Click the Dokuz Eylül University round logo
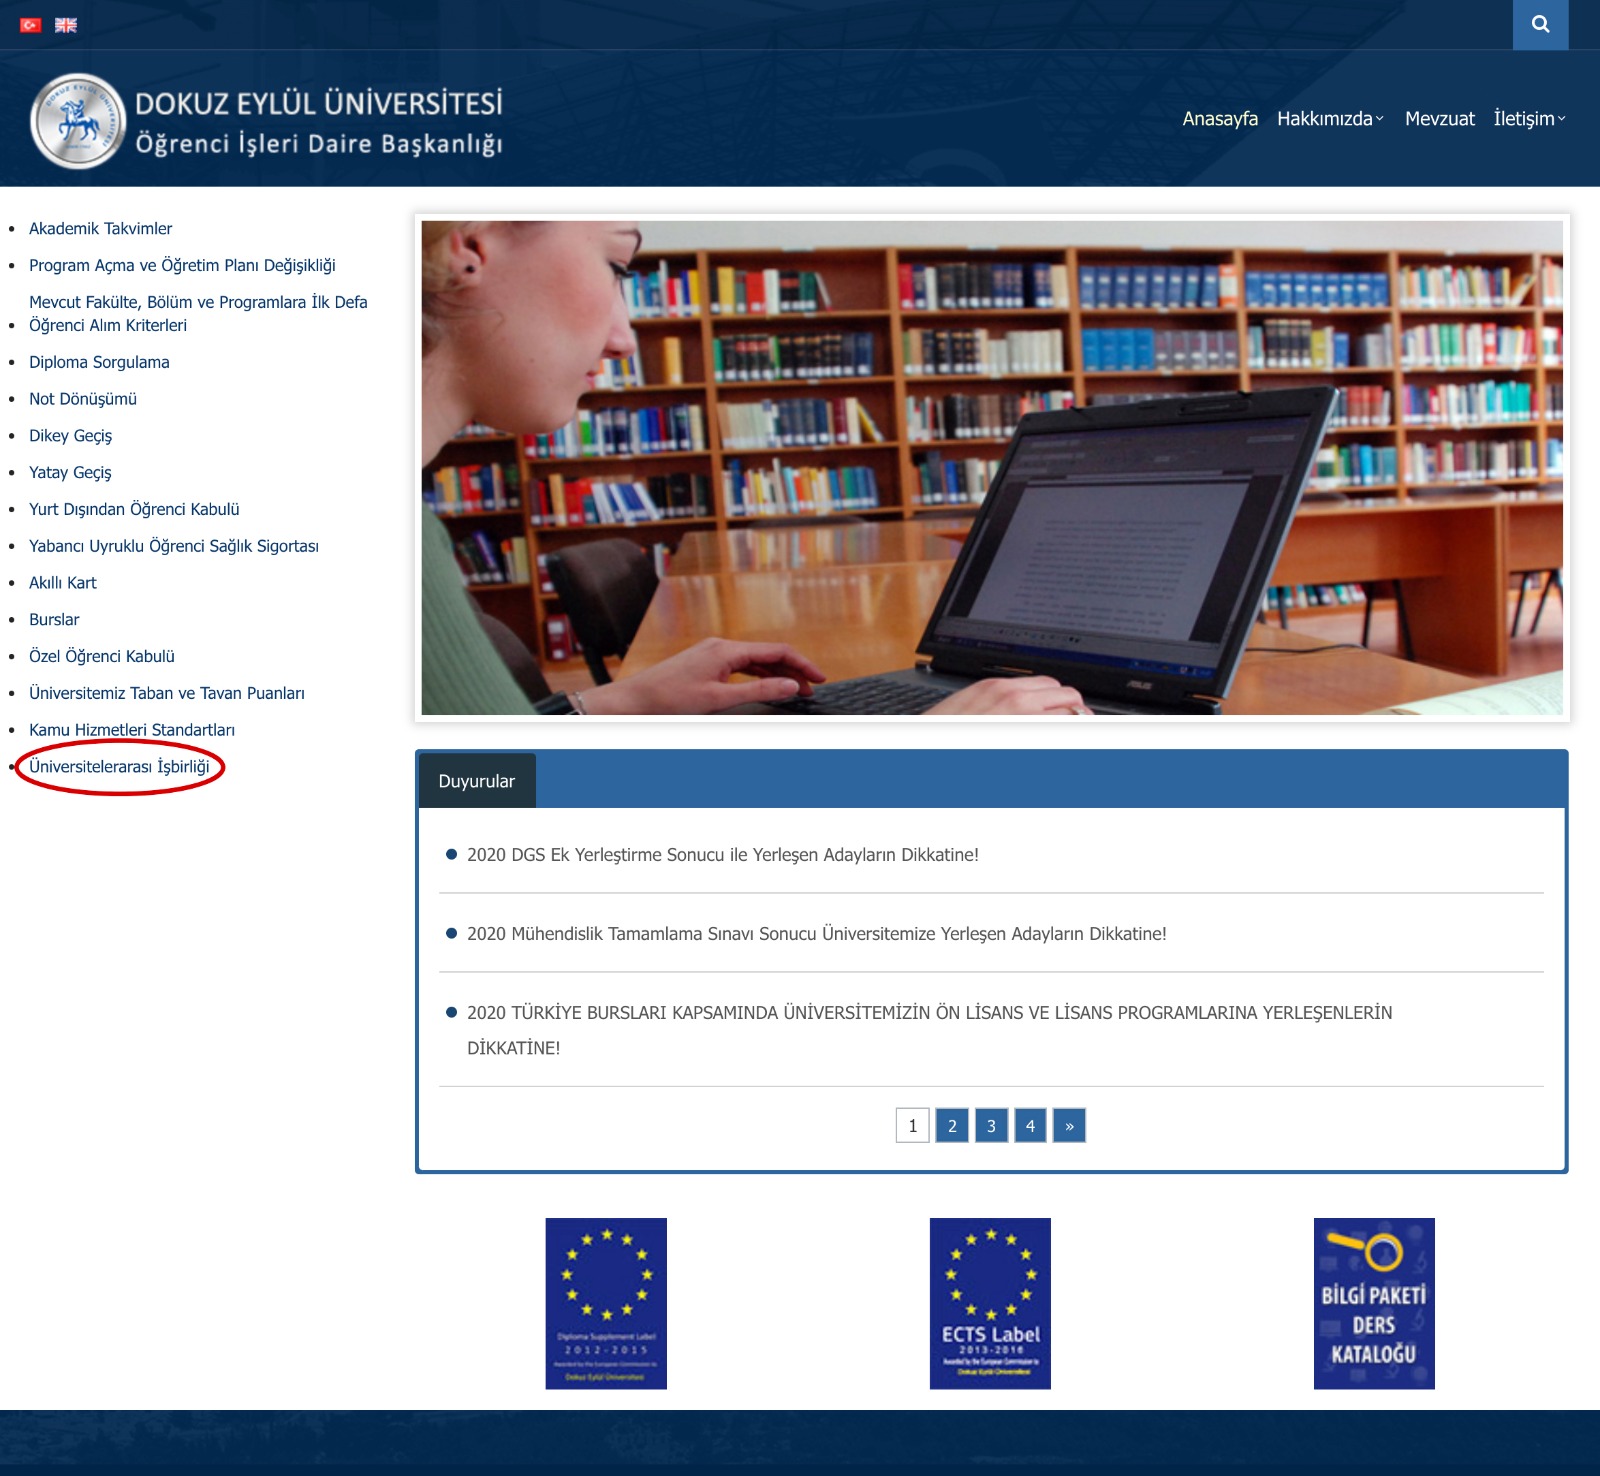 pyautogui.click(x=78, y=121)
